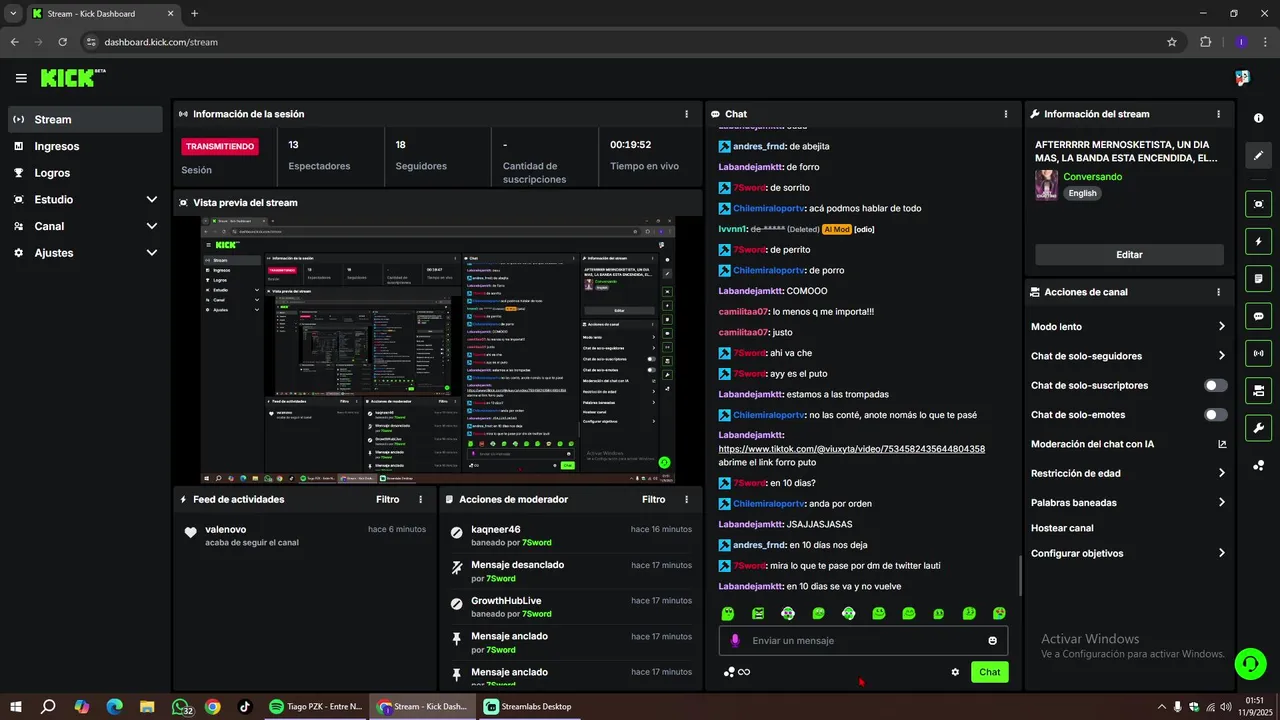This screenshot has height=720, width=1280.
Task: Click the chat panel scrollbar
Action: pyautogui.click(x=1020, y=575)
